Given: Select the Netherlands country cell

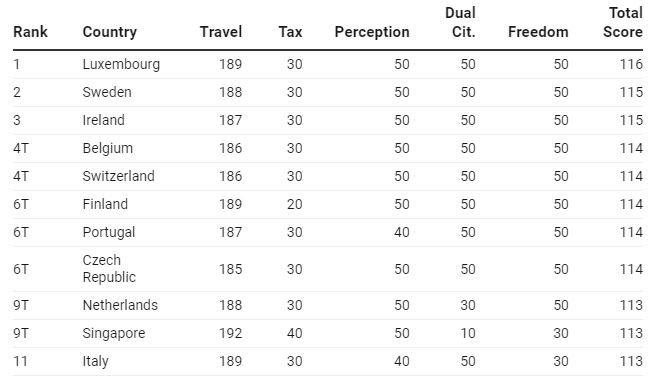Looking at the screenshot, I should tap(120, 305).
